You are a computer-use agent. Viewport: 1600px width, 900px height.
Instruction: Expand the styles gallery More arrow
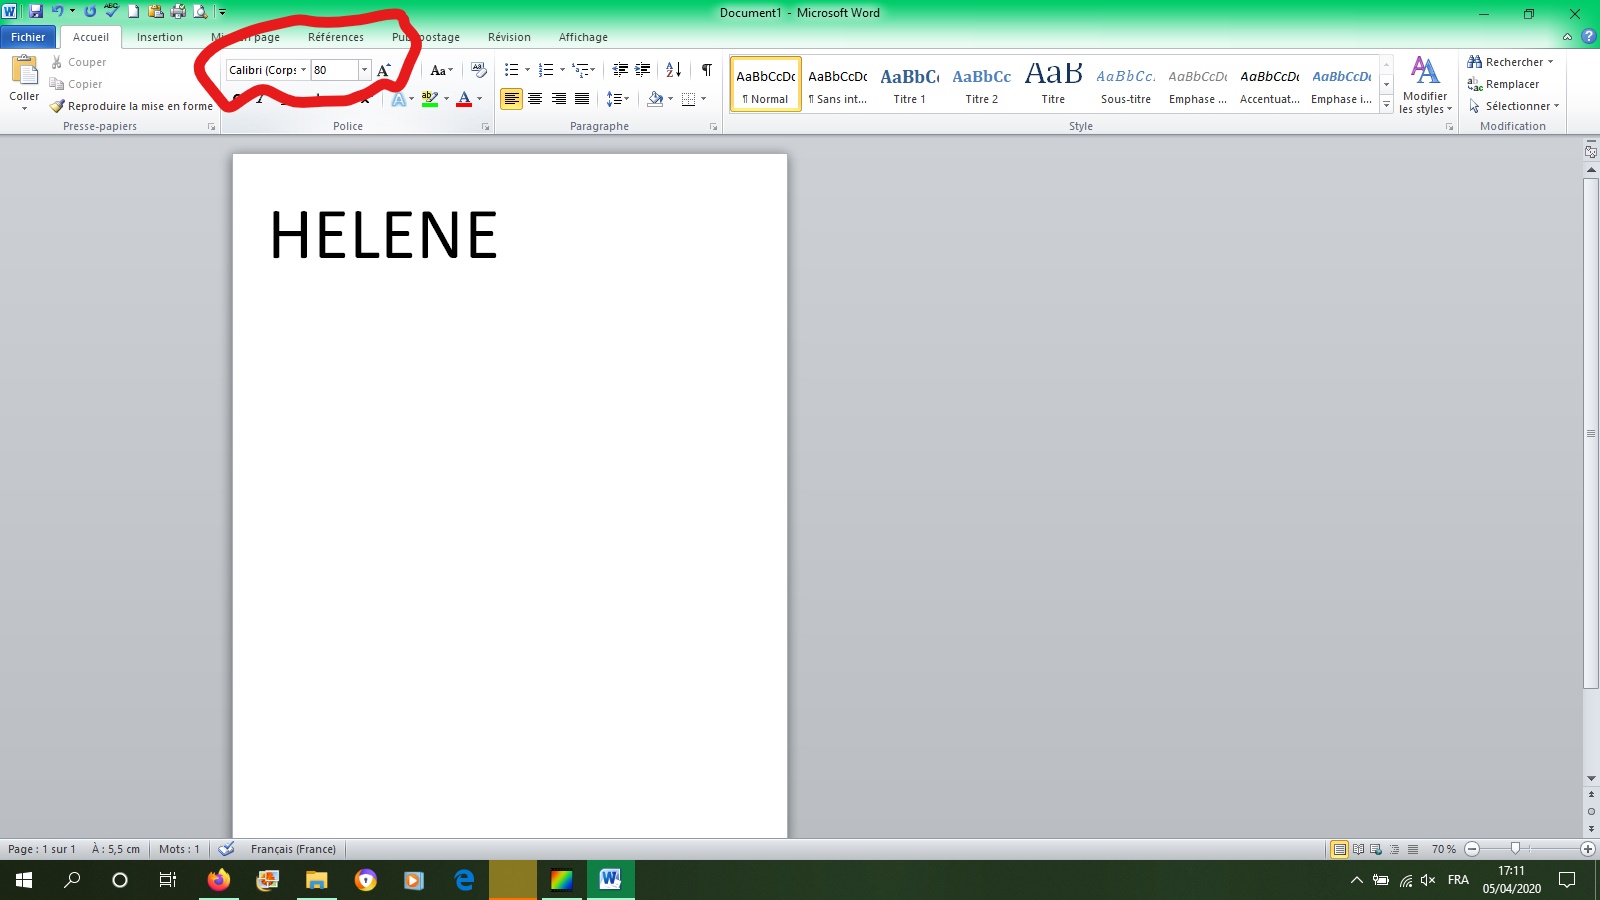point(1386,105)
